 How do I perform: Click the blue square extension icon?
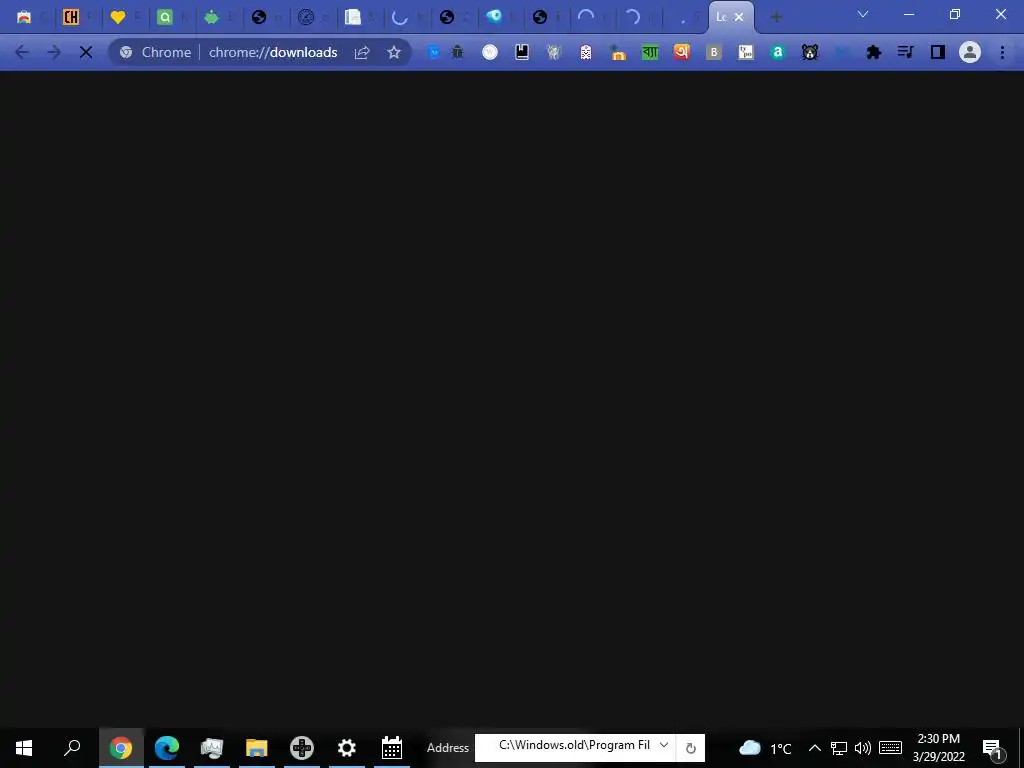pyautogui.click(x=433, y=52)
